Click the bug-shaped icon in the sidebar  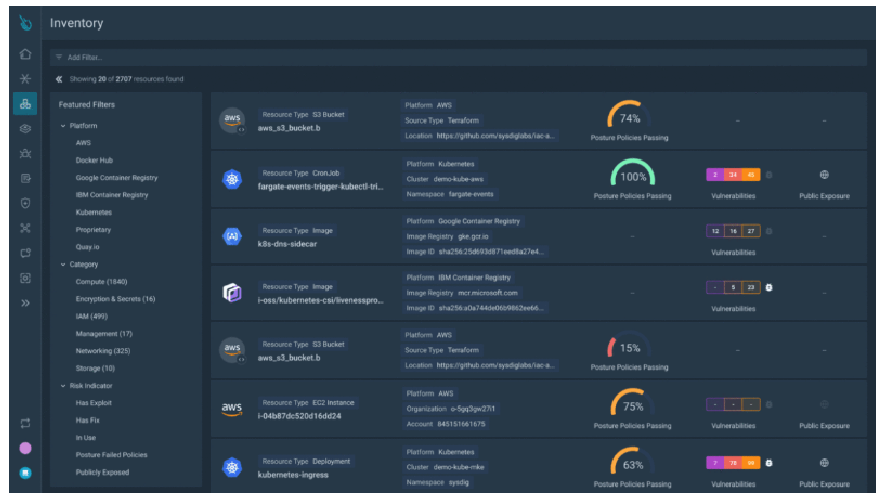coord(25,153)
